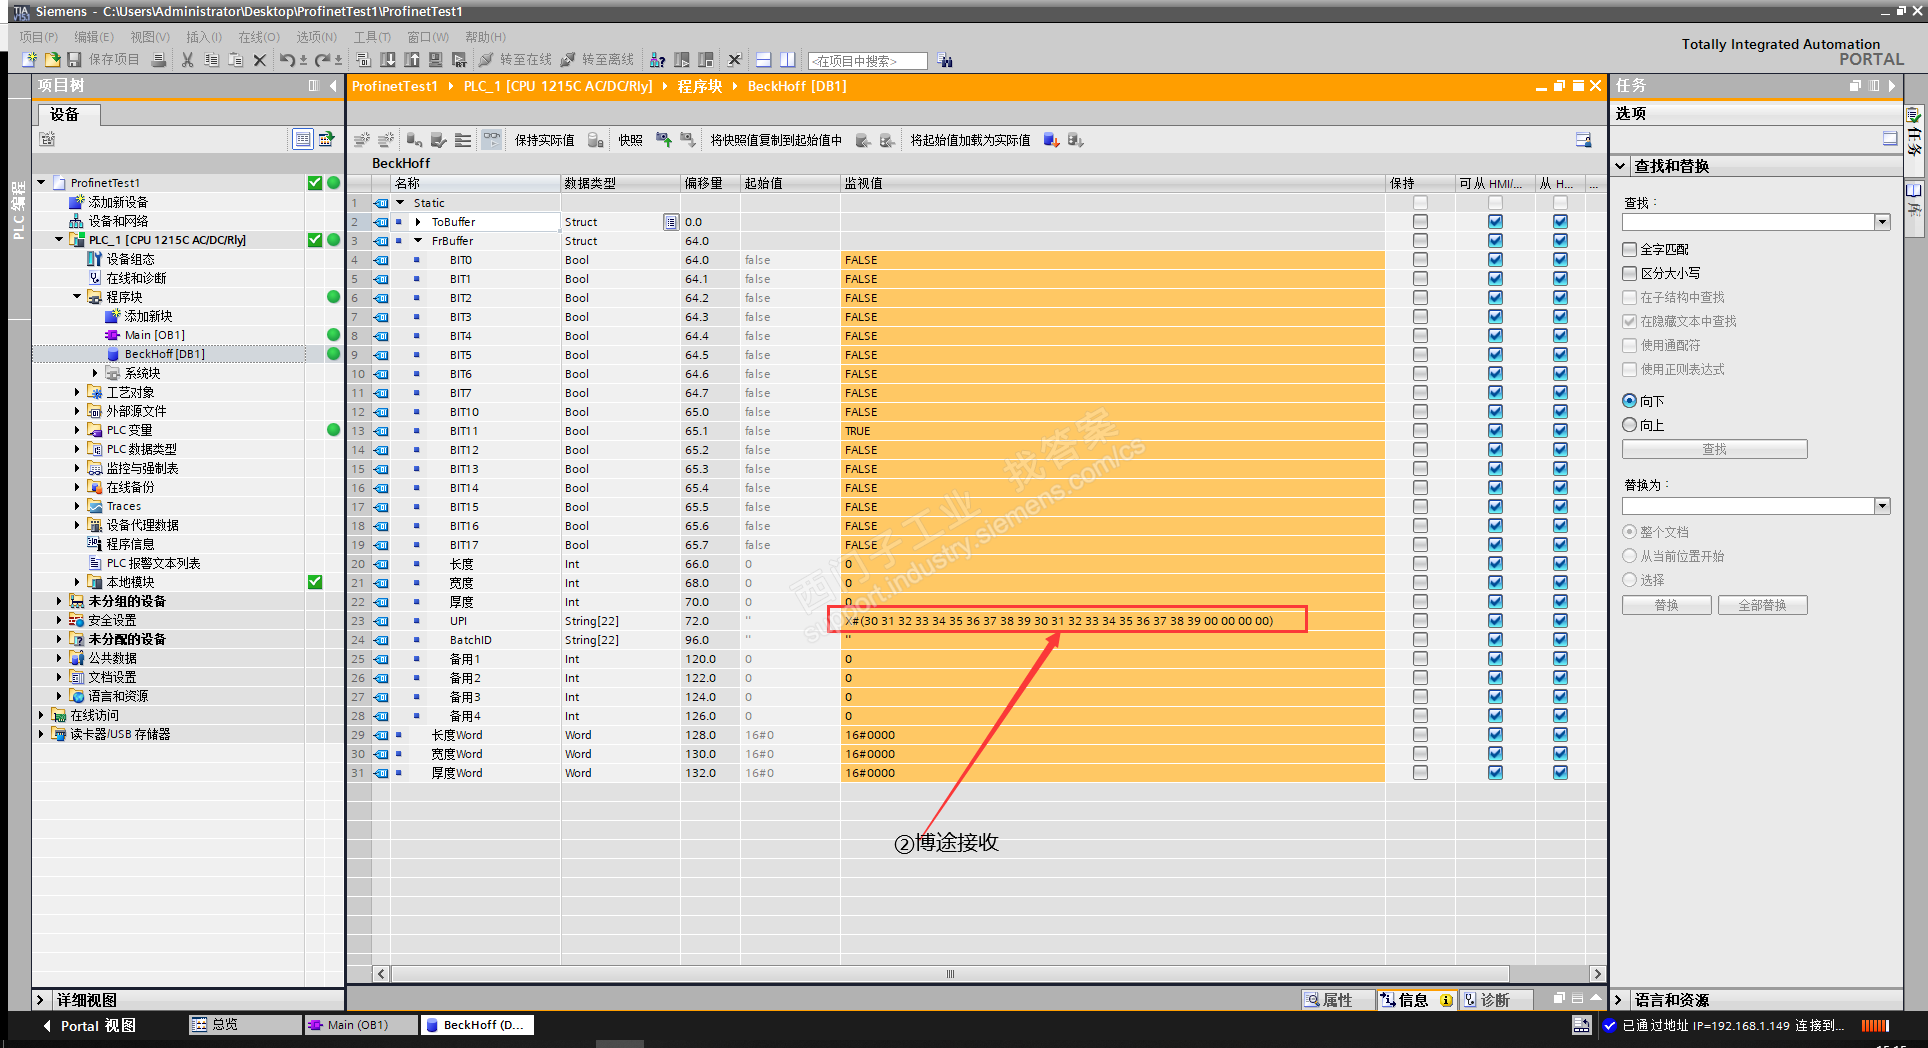
Task: Click the horizontal scrollbar of the DB table
Action: [950, 974]
